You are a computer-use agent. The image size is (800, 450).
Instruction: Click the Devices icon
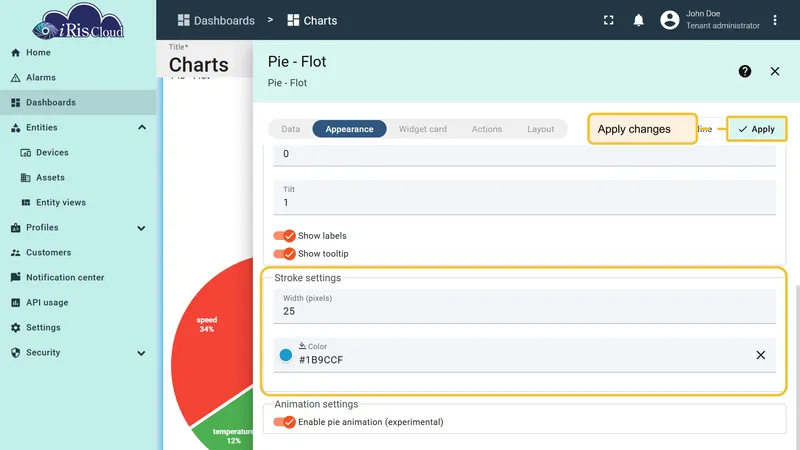pos(26,153)
